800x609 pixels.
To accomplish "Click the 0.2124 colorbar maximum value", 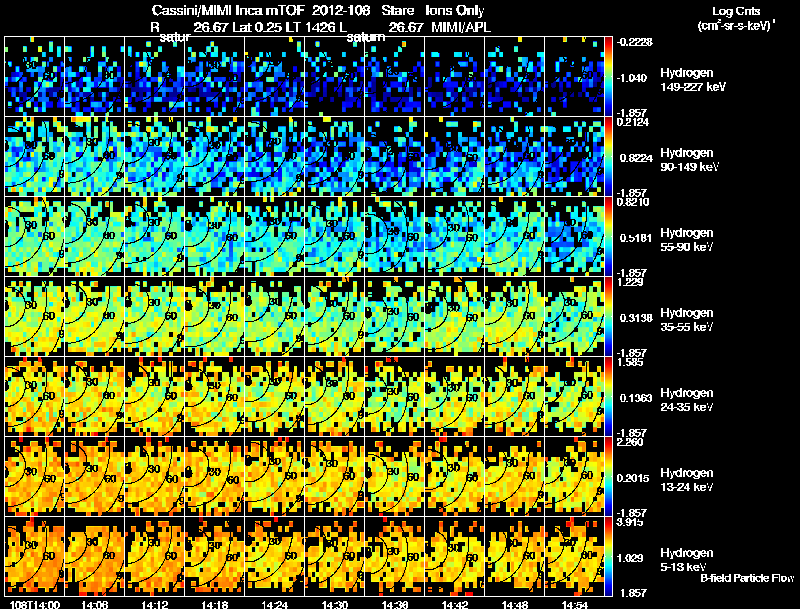I will pyautogui.click(x=633, y=122).
